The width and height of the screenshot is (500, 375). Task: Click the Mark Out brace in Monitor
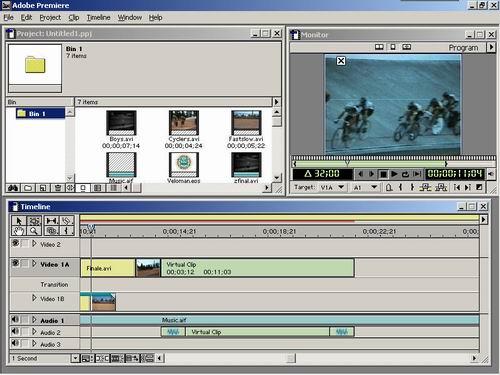[412, 187]
